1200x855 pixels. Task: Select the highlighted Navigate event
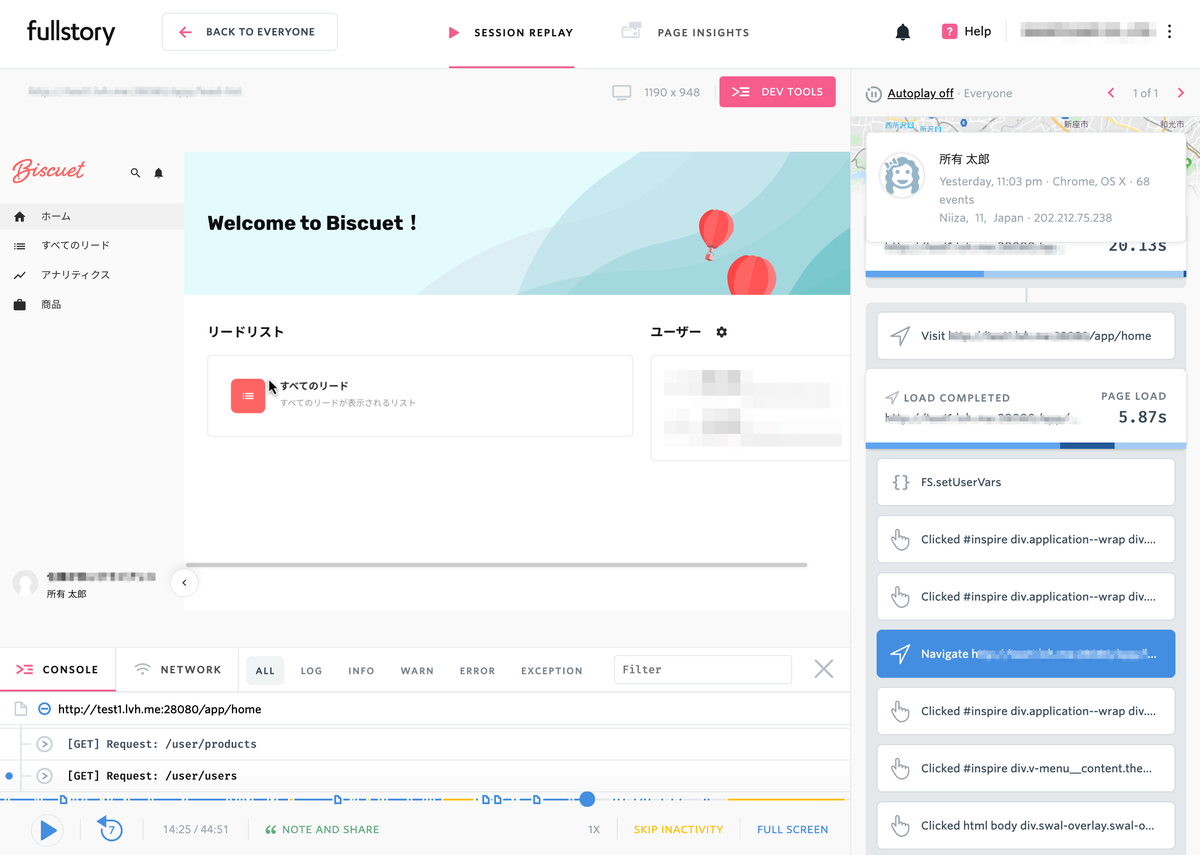[1026, 654]
